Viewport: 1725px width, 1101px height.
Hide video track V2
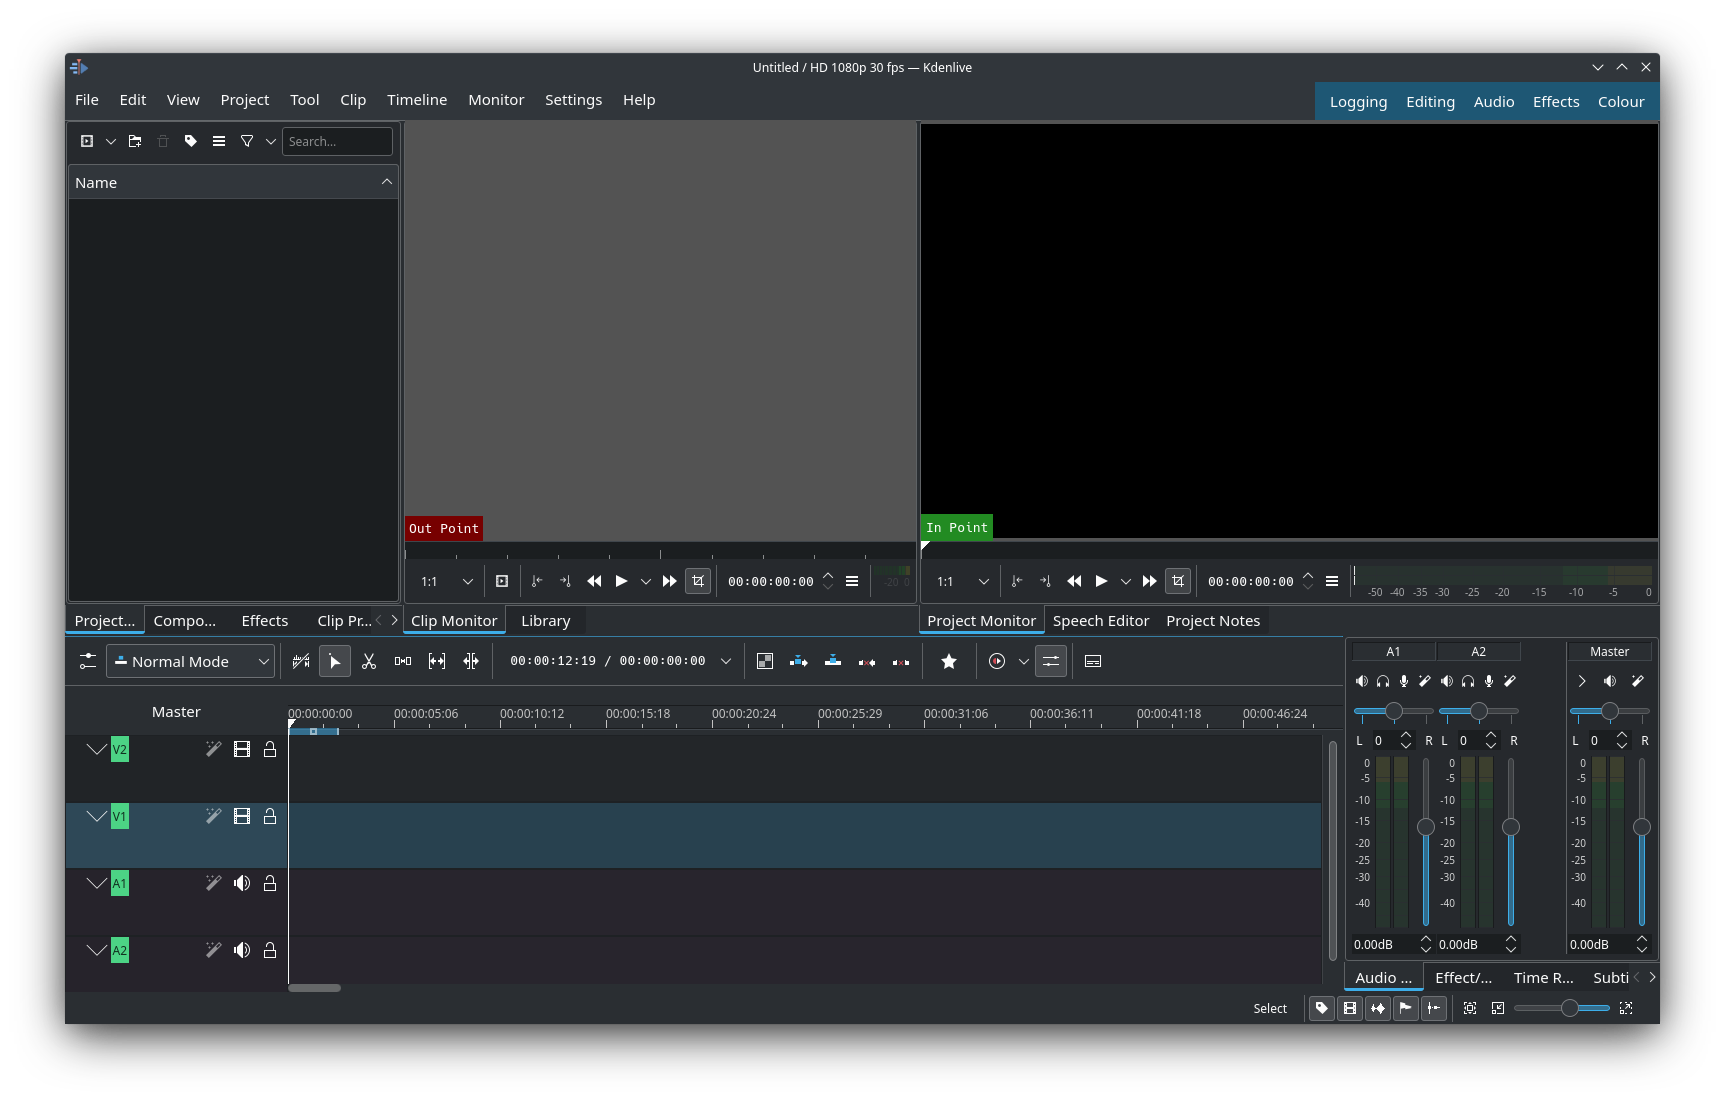click(242, 749)
